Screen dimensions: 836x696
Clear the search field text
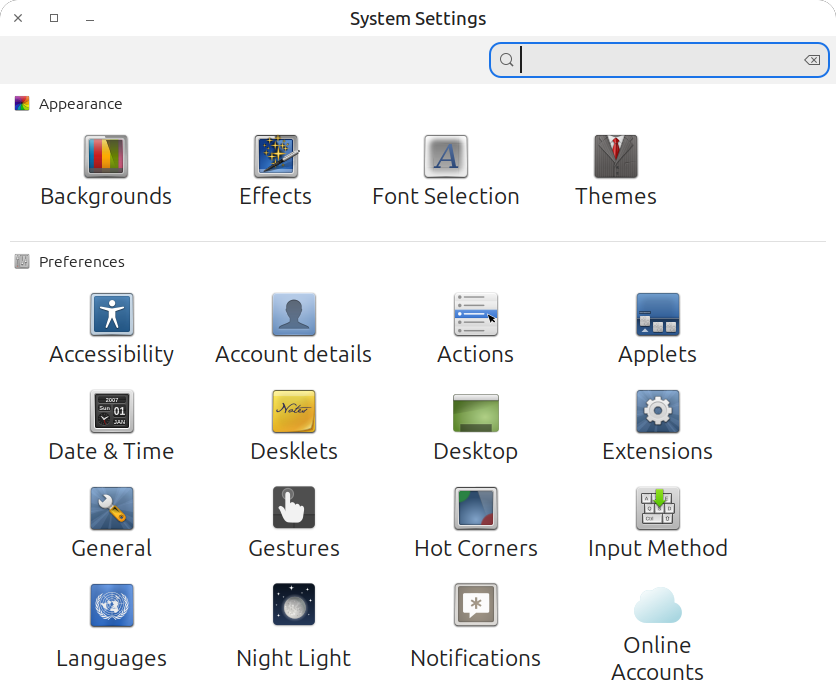tap(812, 60)
